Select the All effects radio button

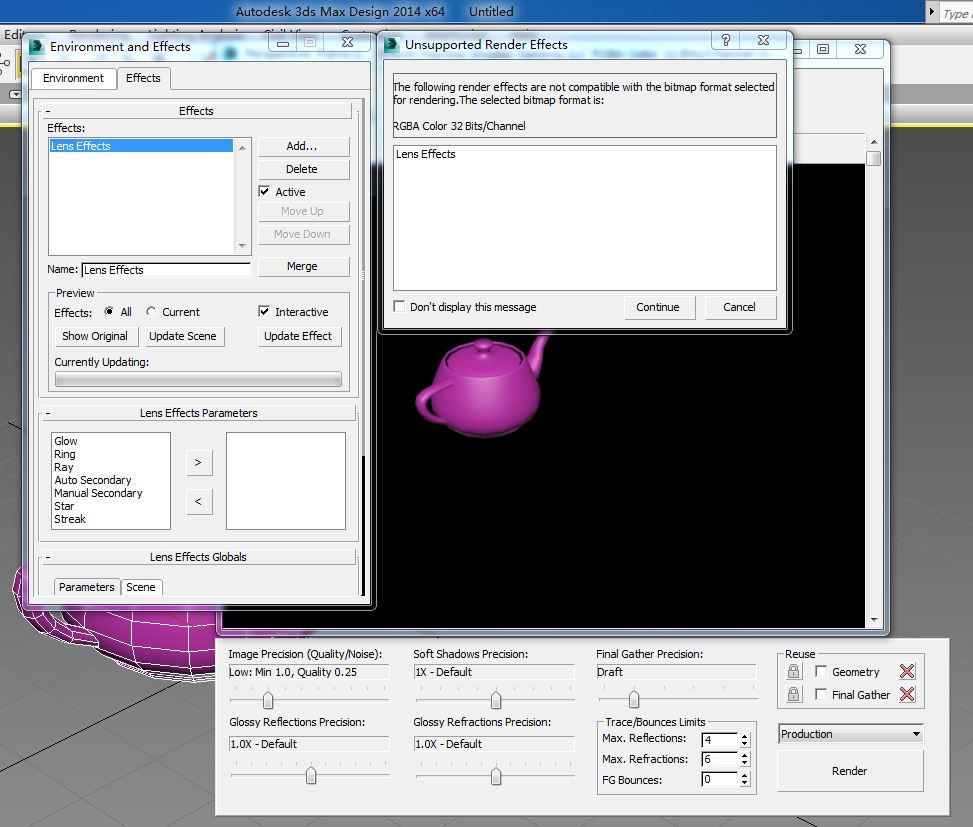click(109, 311)
